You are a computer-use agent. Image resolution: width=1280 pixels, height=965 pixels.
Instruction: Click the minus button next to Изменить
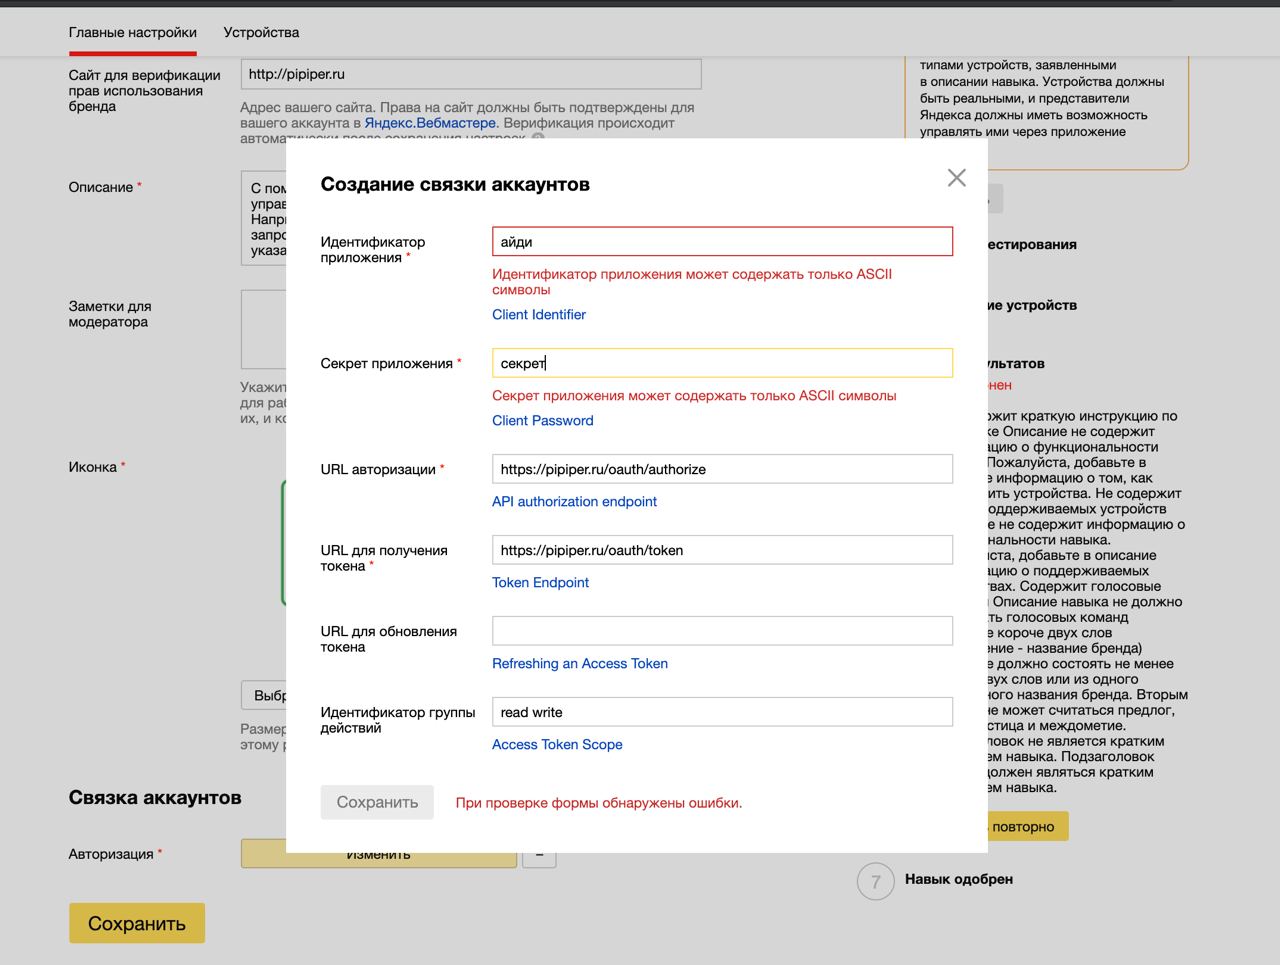coord(539,858)
